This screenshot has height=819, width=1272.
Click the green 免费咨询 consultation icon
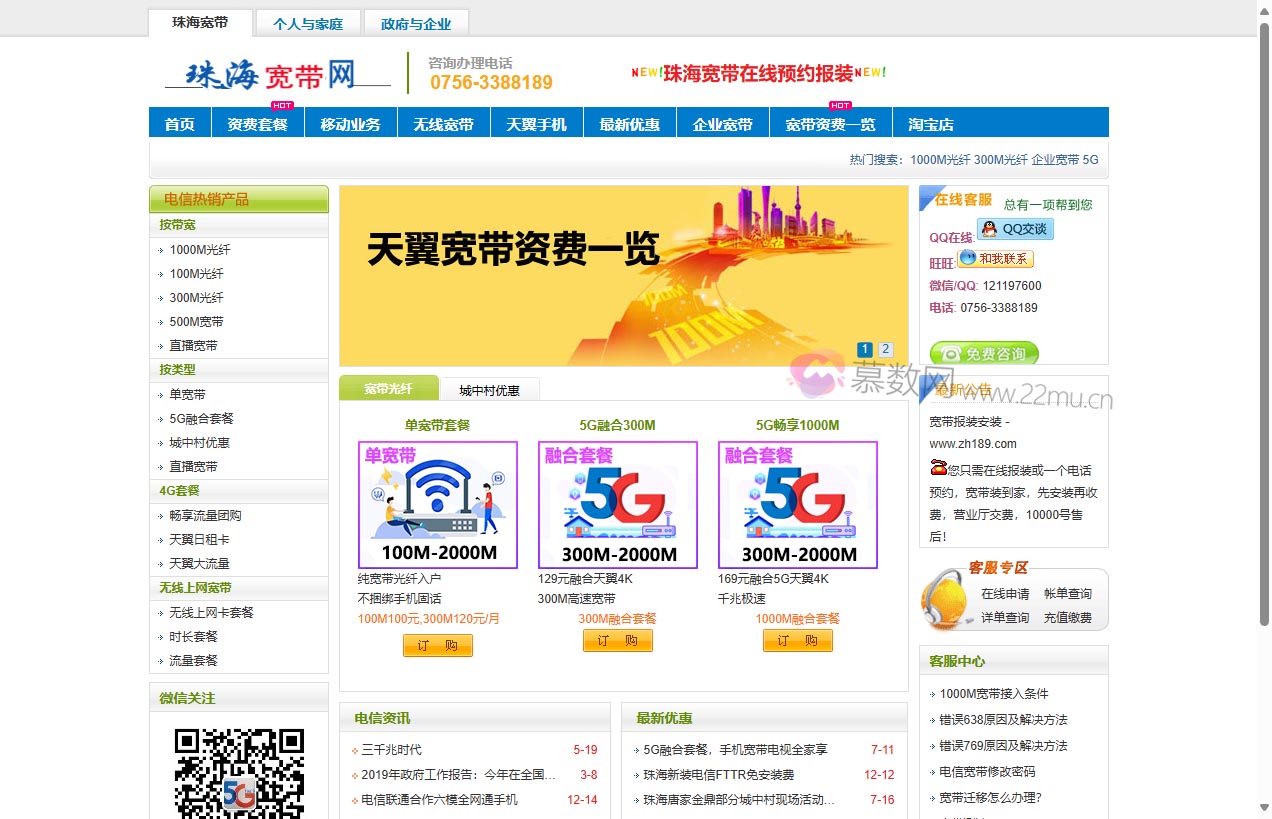(984, 352)
